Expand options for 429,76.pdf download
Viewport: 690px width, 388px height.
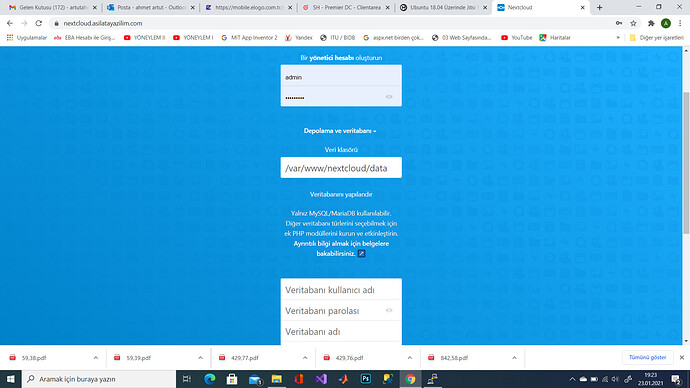pyautogui.click(x=410, y=358)
